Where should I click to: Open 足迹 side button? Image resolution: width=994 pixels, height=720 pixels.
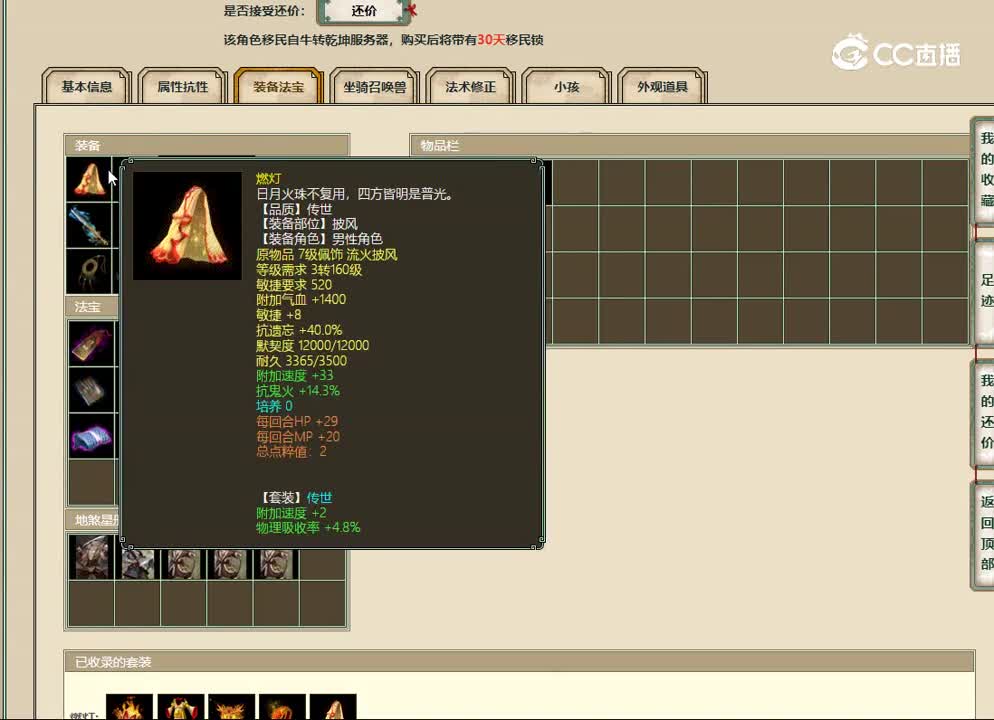(984, 290)
